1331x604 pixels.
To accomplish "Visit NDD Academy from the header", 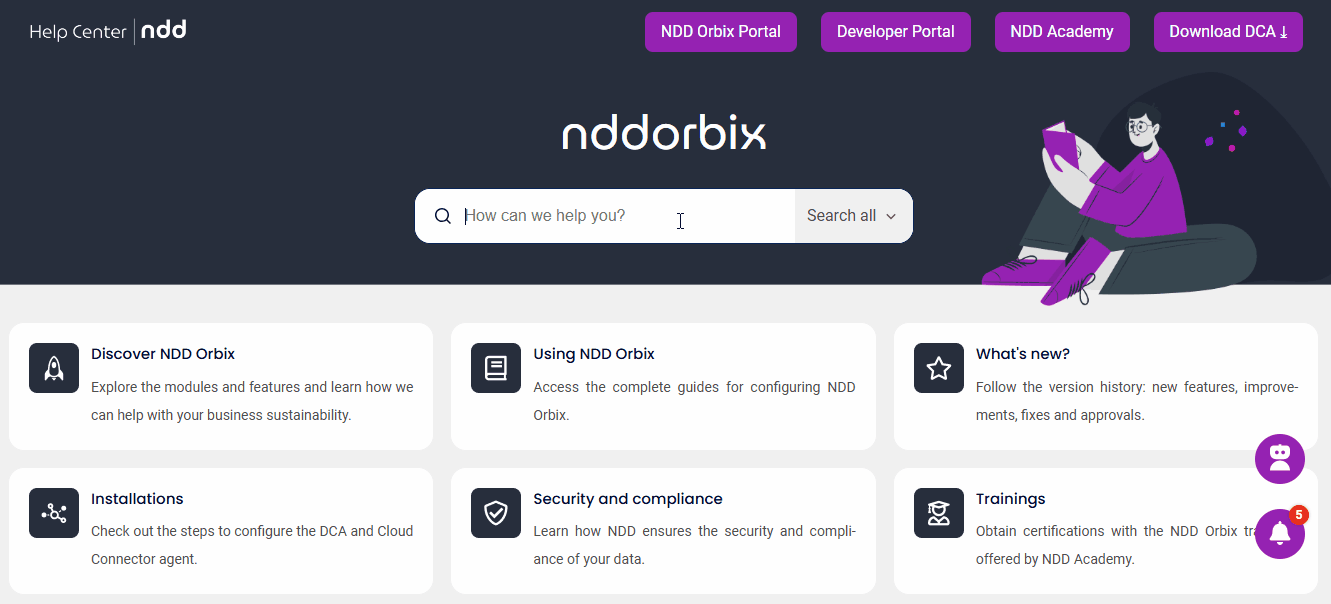I will (1061, 32).
